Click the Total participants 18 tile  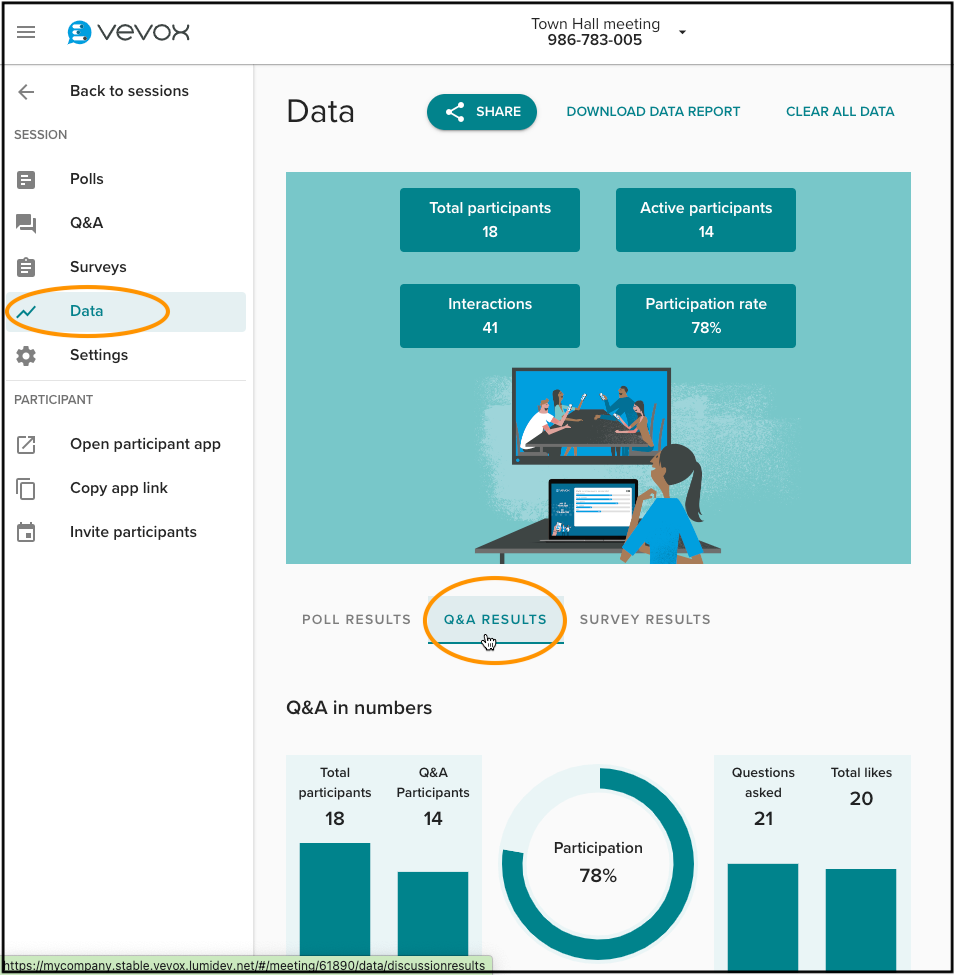(490, 220)
